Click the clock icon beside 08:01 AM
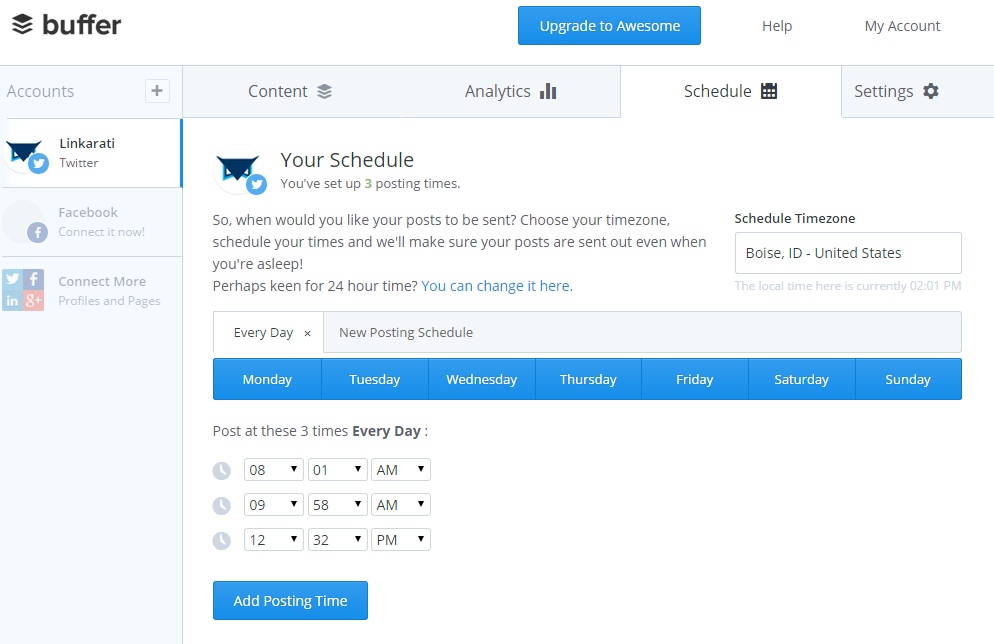 point(222,470)
